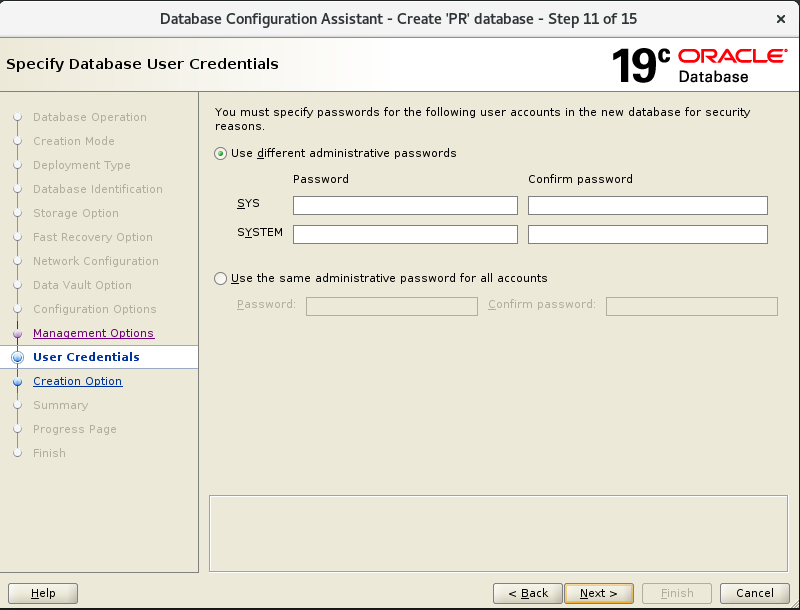Viewport: 800px width, 610px height.
Task: Click the Next button
Action: click(x=599, y=593)
